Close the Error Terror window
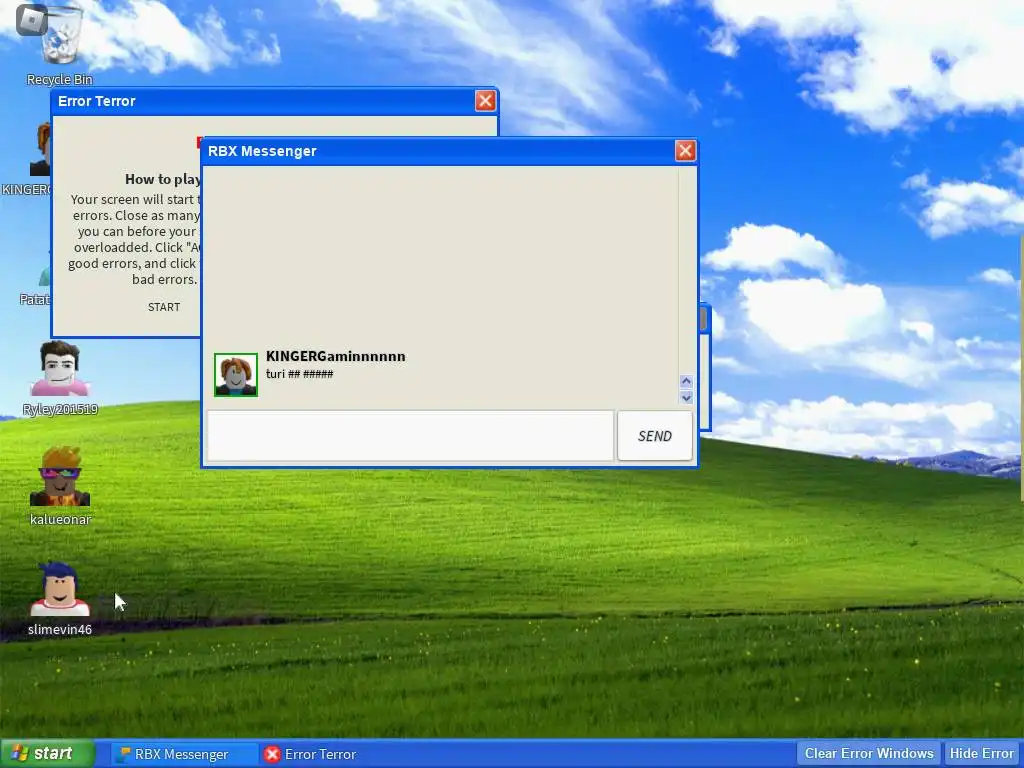The image size is (1024, 768). click(485, 101)
